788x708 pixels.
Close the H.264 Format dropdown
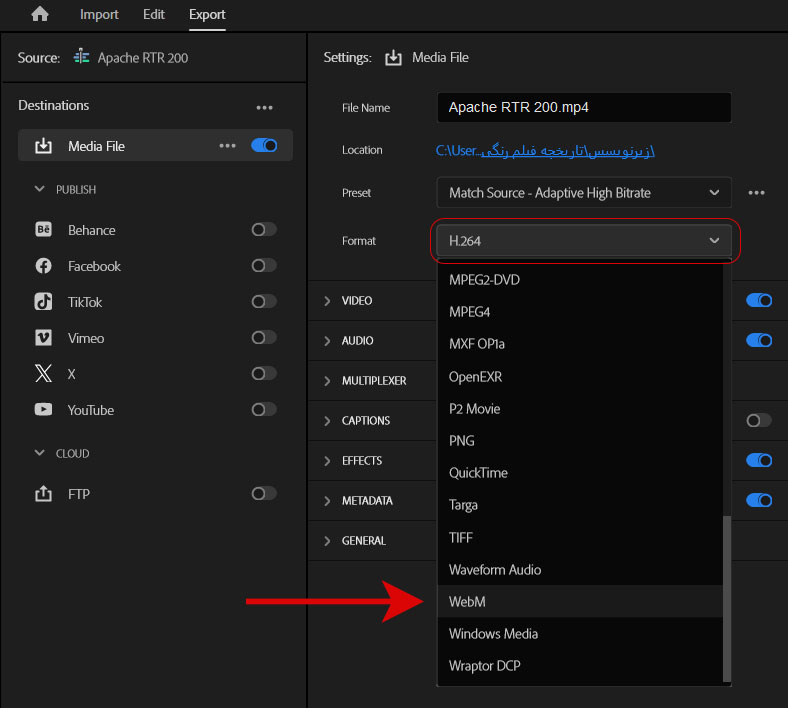[584, 241]
